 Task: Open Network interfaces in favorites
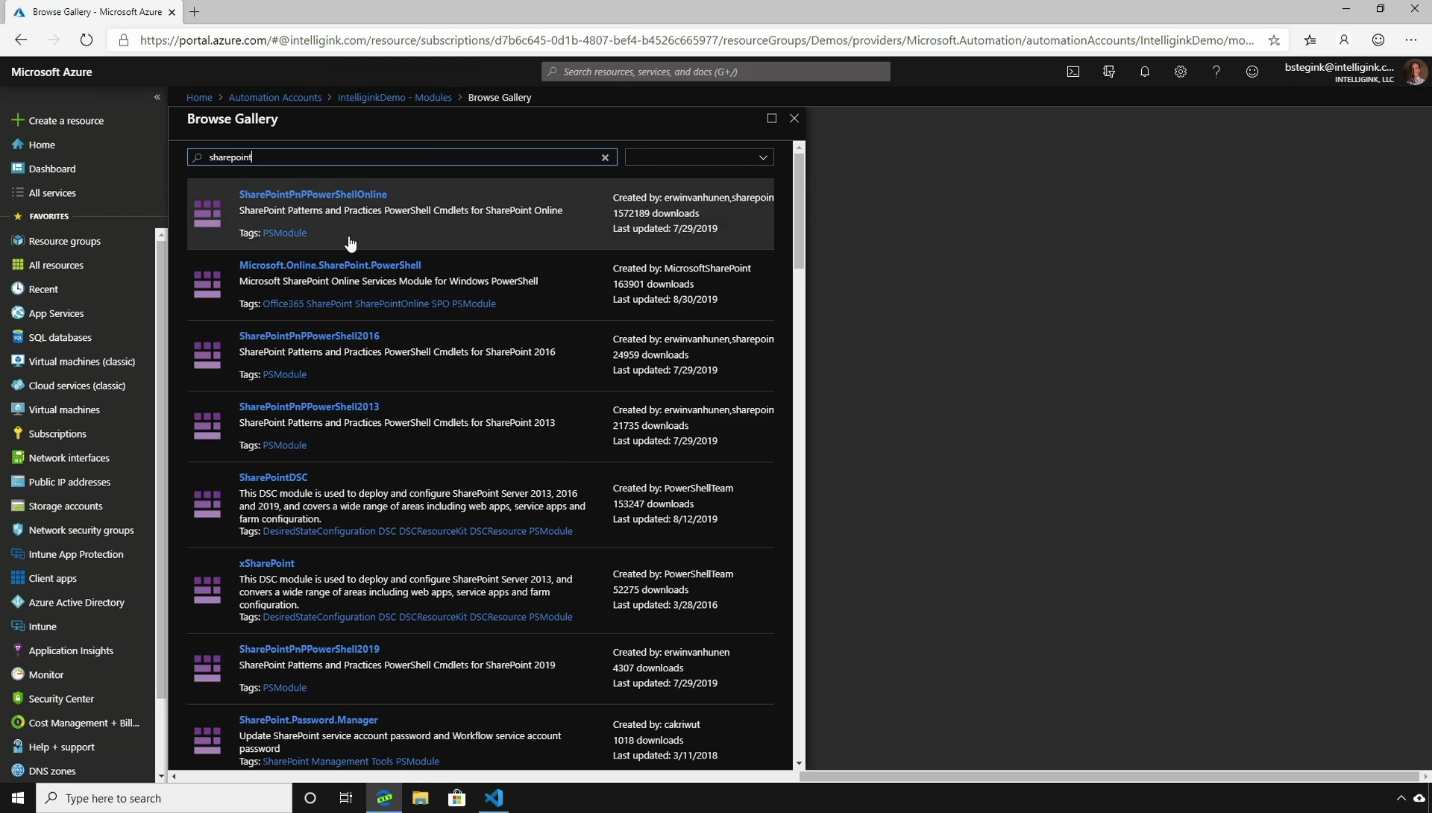click(69, 458)
